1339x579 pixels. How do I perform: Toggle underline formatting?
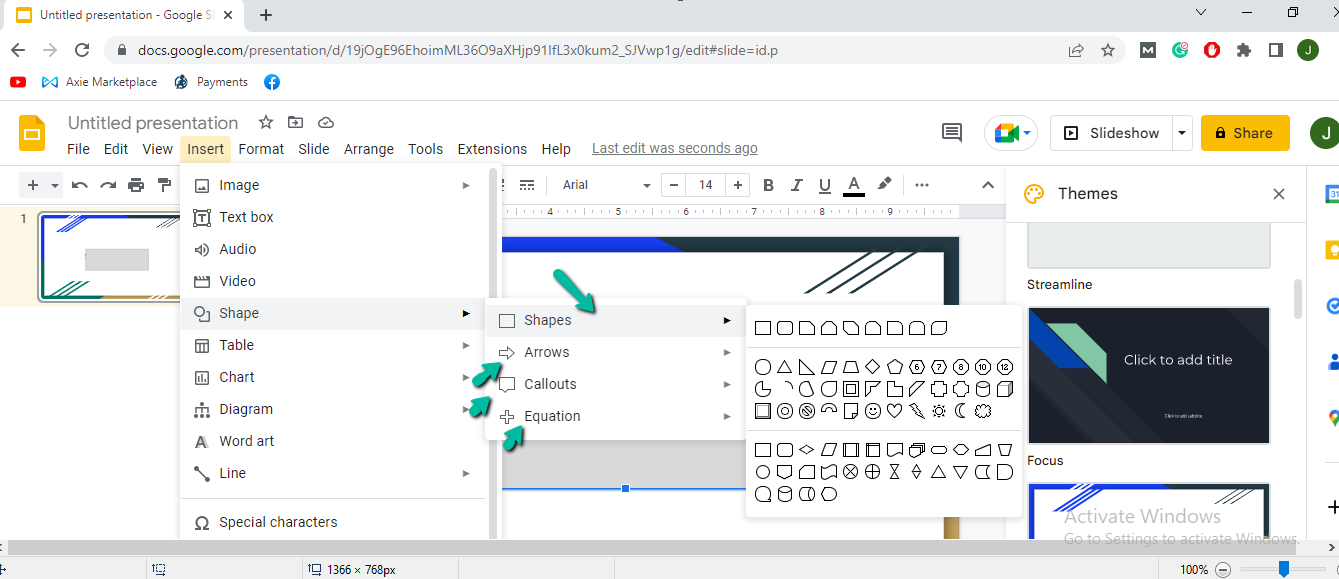tap(823, 185)
